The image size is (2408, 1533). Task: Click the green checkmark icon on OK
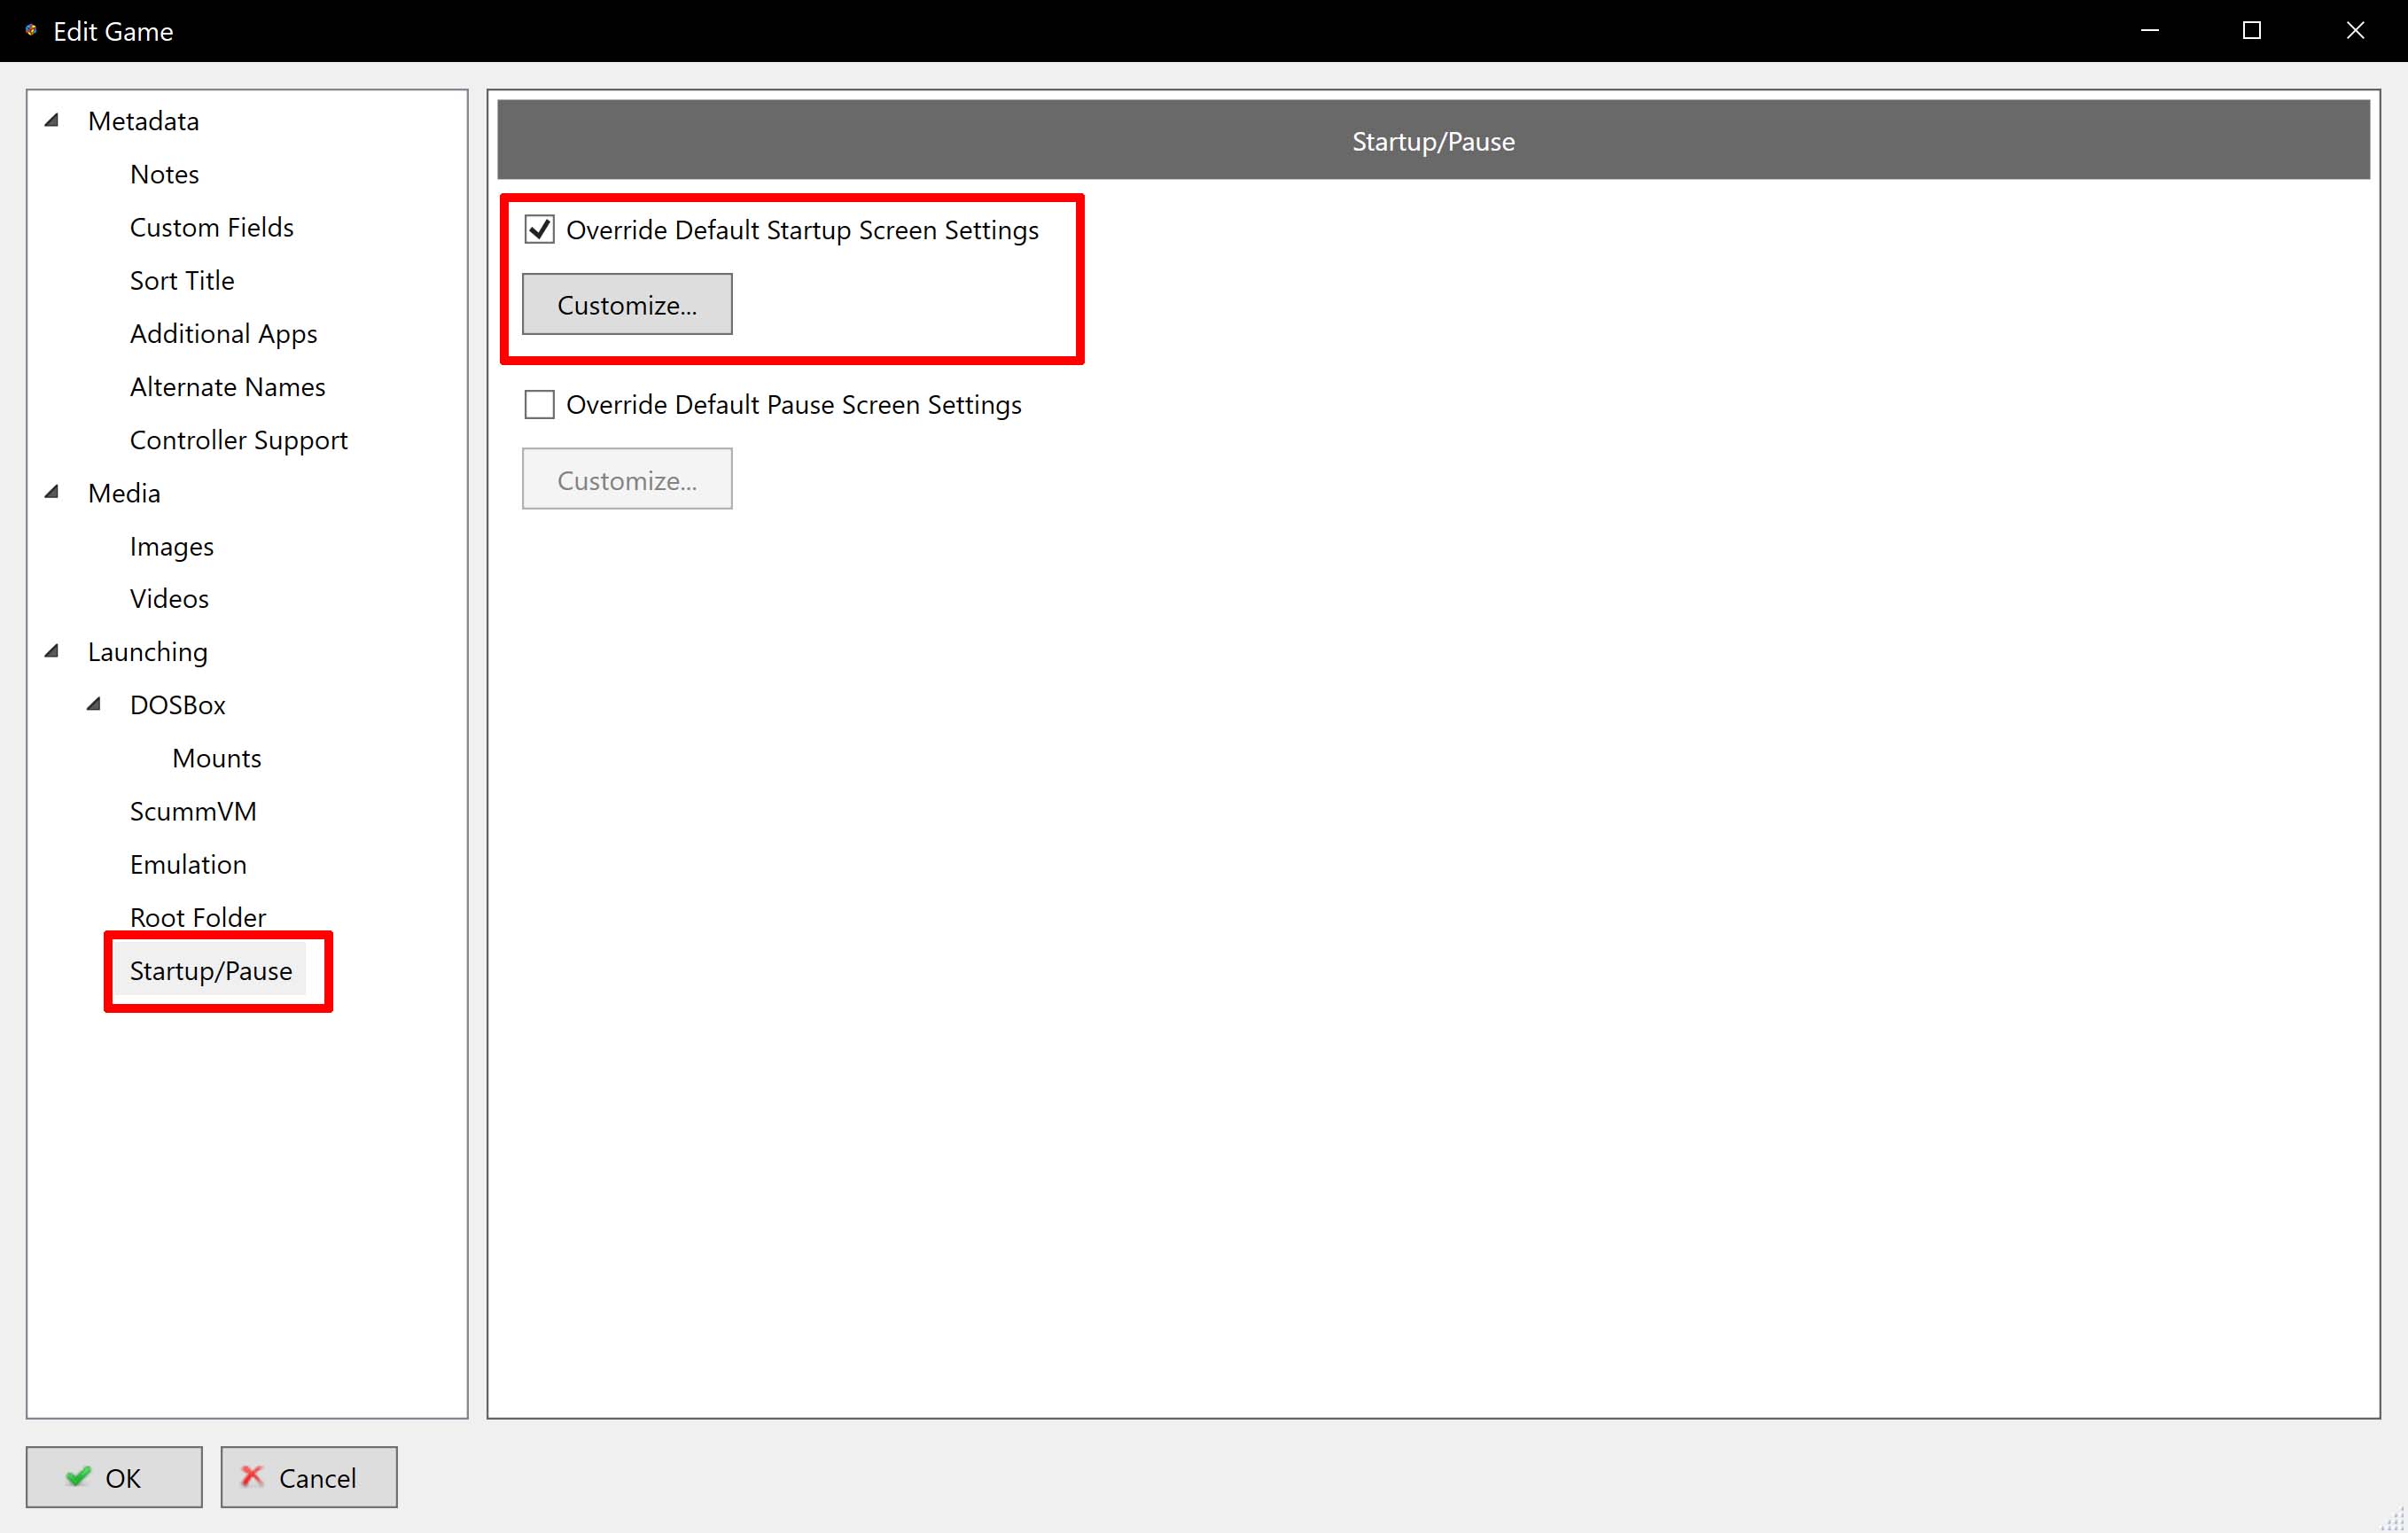click(x=78, y=1476)
